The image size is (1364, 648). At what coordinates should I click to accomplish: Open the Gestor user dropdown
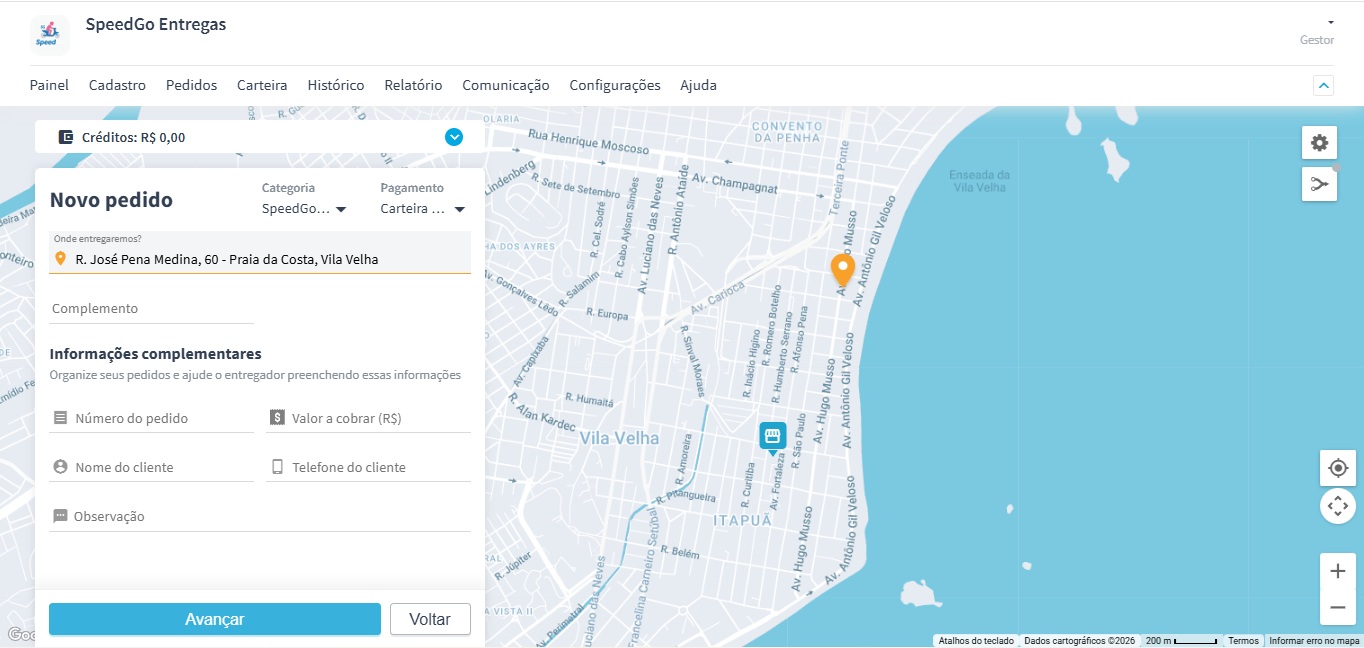coord(1330,22)
